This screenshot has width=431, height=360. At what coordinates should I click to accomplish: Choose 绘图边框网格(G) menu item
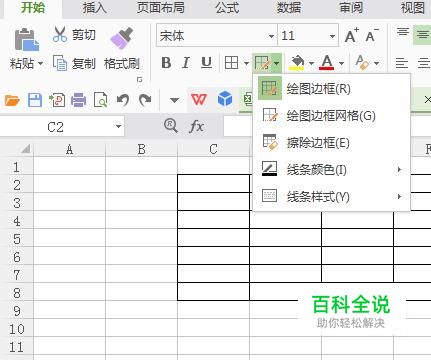coord(331,116)
